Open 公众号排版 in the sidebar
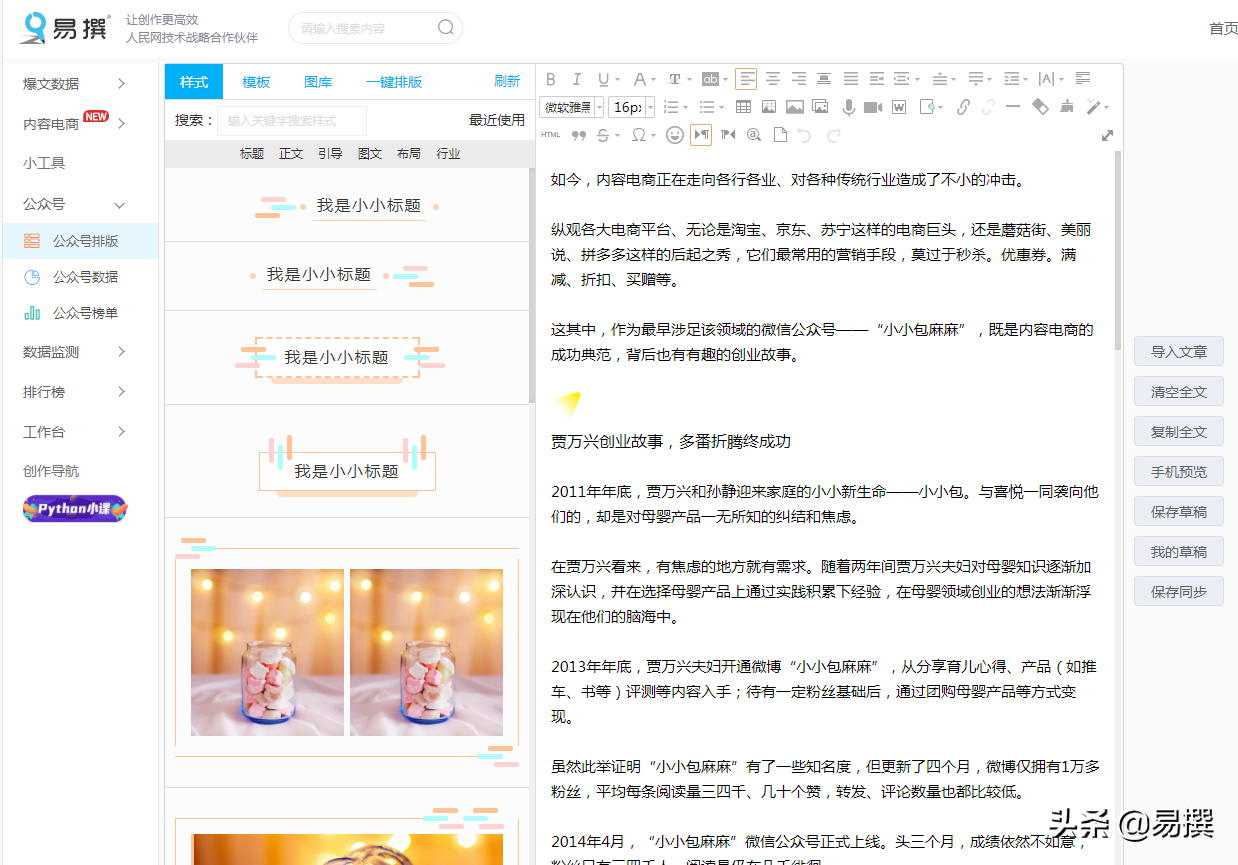 (x=80, y=241)
